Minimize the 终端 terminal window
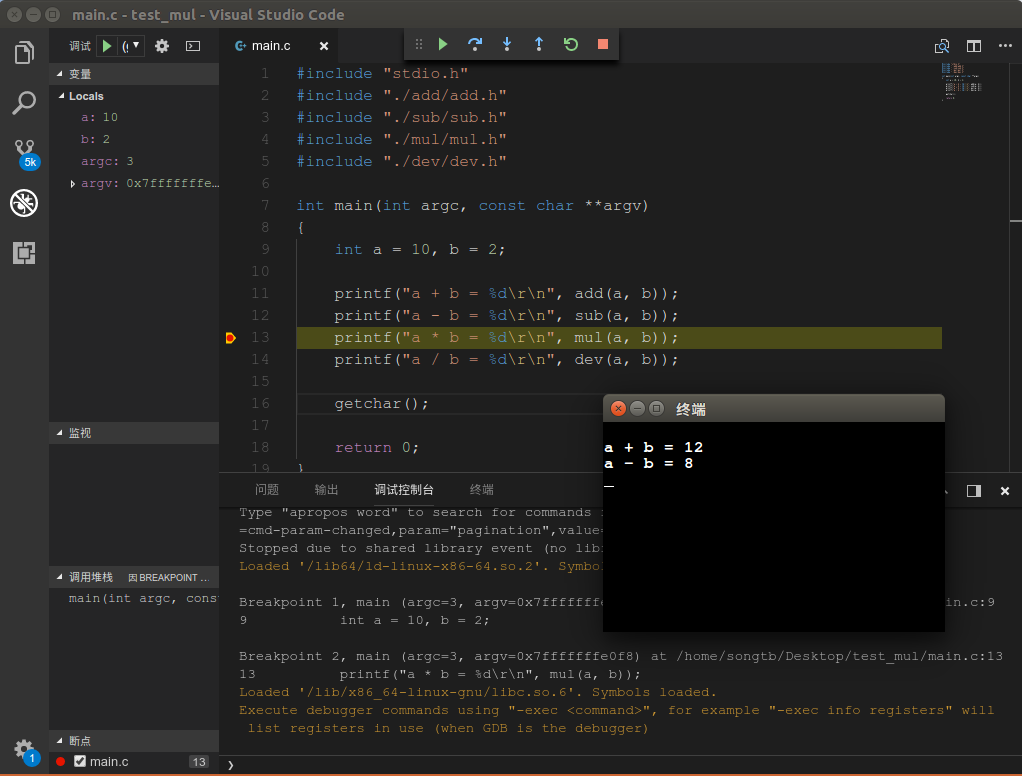This screenshot has width=1022, height=776. pyautogui.click(x=637, y=409)
